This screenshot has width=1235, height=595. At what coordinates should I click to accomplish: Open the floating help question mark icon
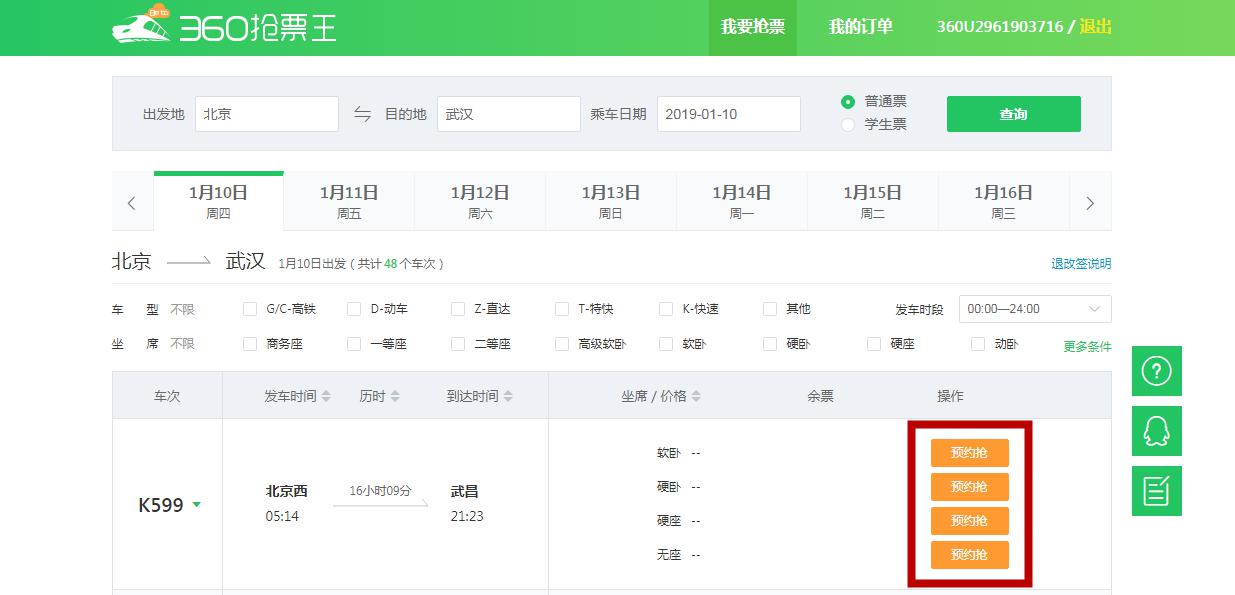1156,371
